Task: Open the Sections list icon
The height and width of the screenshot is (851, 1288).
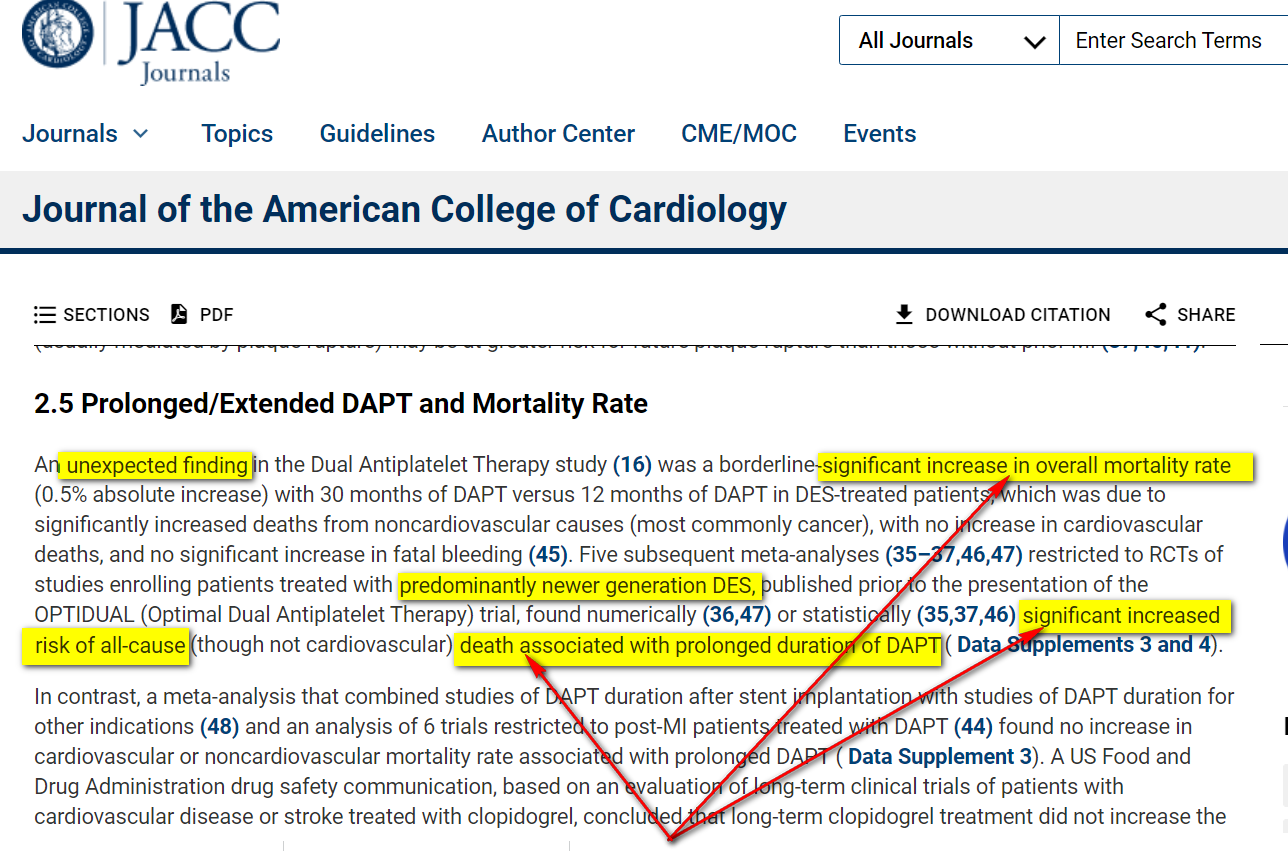Action: (x=45, y=315)
